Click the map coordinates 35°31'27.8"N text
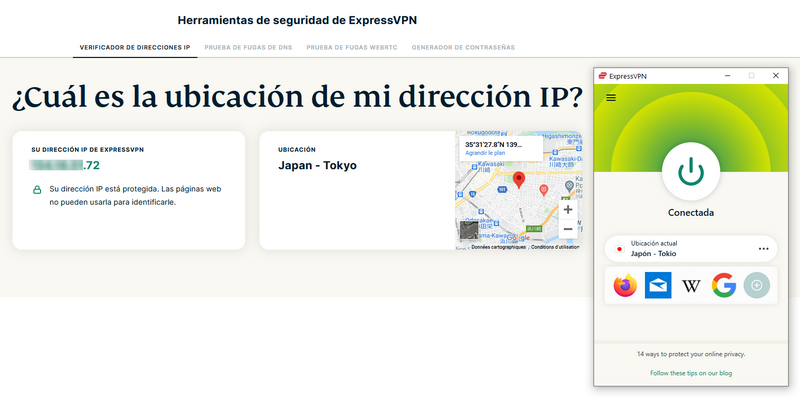The height and width of the screenshot is (402, 800). (493, 144)
